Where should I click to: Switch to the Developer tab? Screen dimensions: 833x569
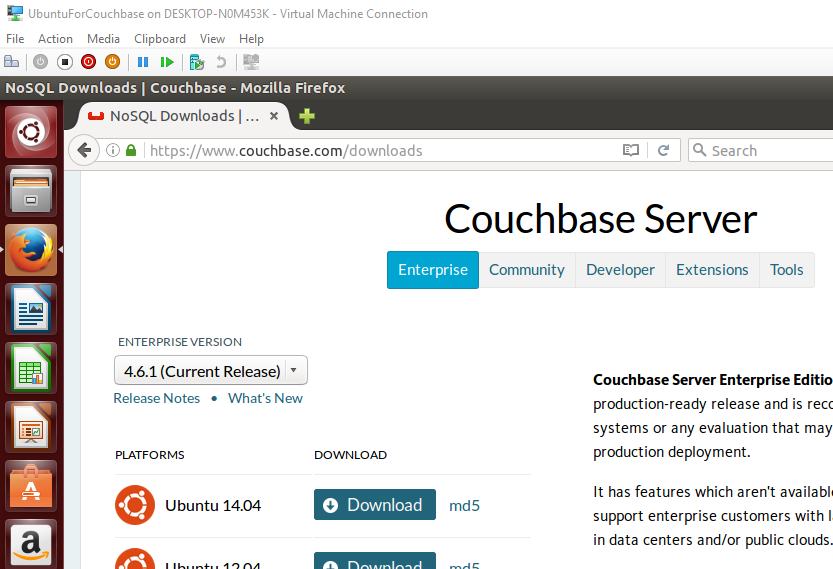coord(620,270)
